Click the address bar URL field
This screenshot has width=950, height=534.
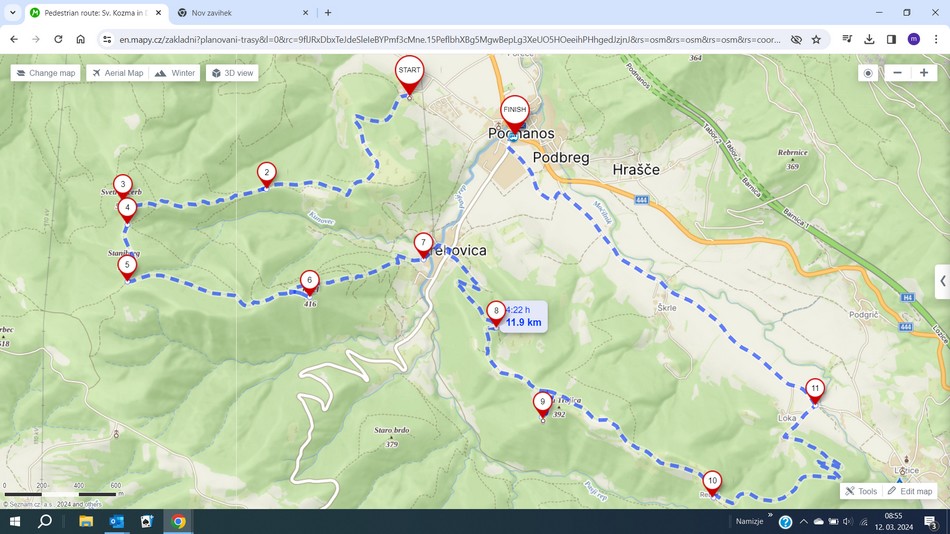450,39
